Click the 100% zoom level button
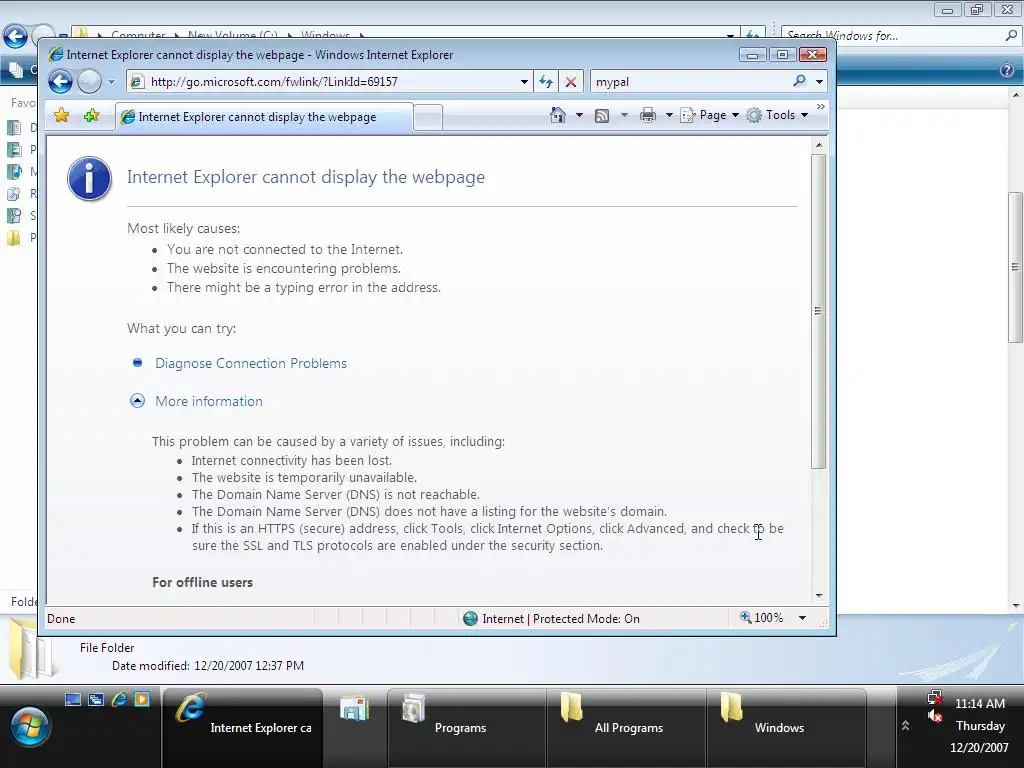The image size is (1024, 768). point(762,618)
